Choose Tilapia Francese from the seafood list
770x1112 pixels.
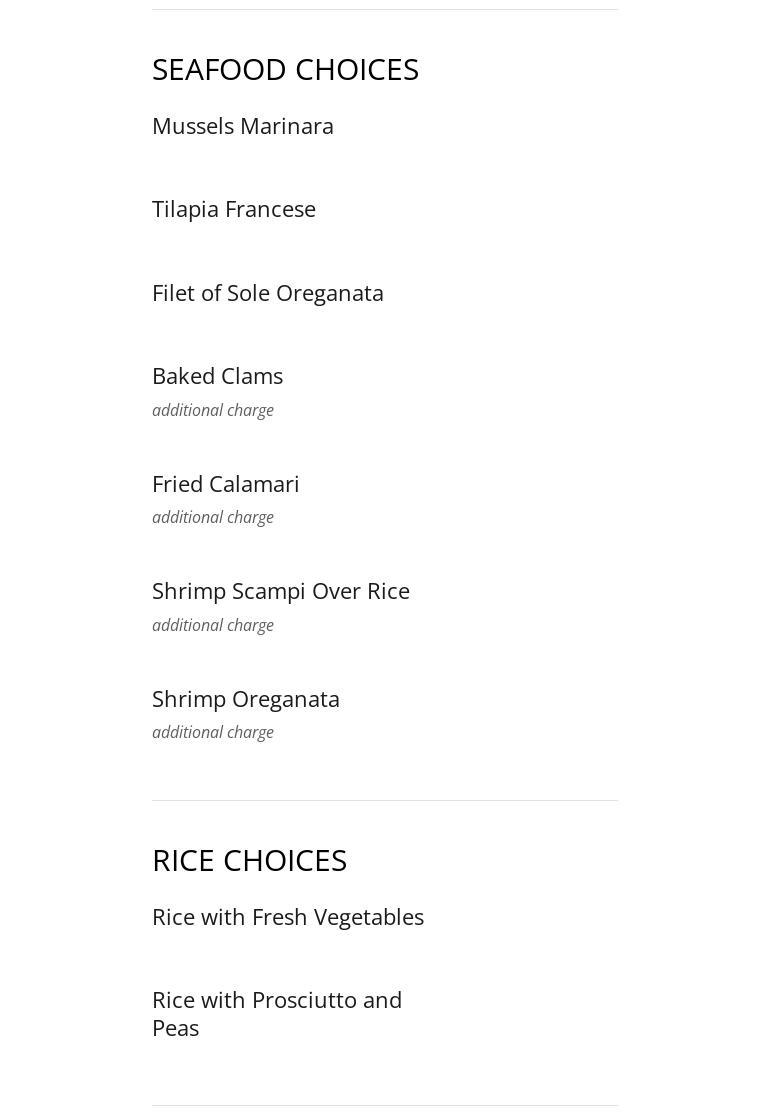(234, 209)
